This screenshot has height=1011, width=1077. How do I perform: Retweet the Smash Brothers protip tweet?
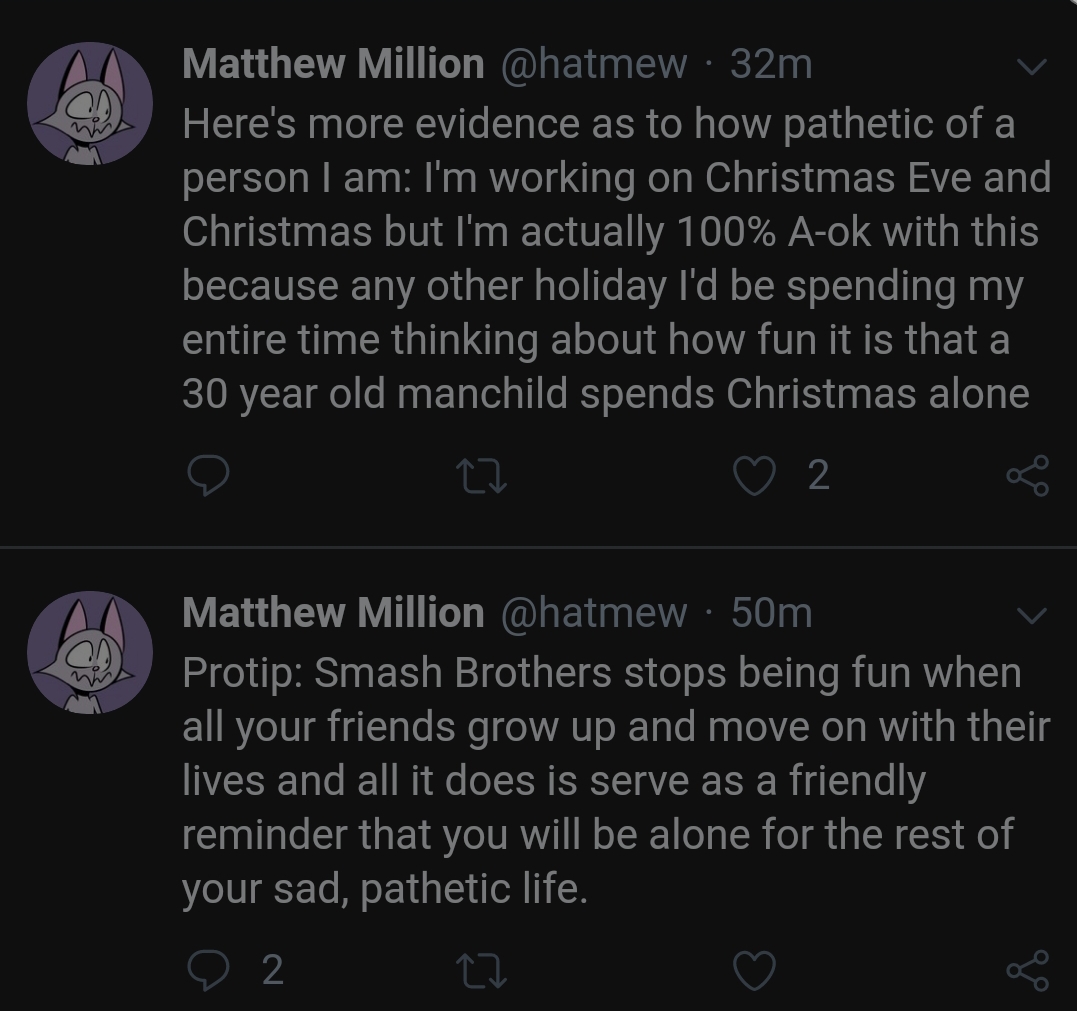(x=482, y=970)
